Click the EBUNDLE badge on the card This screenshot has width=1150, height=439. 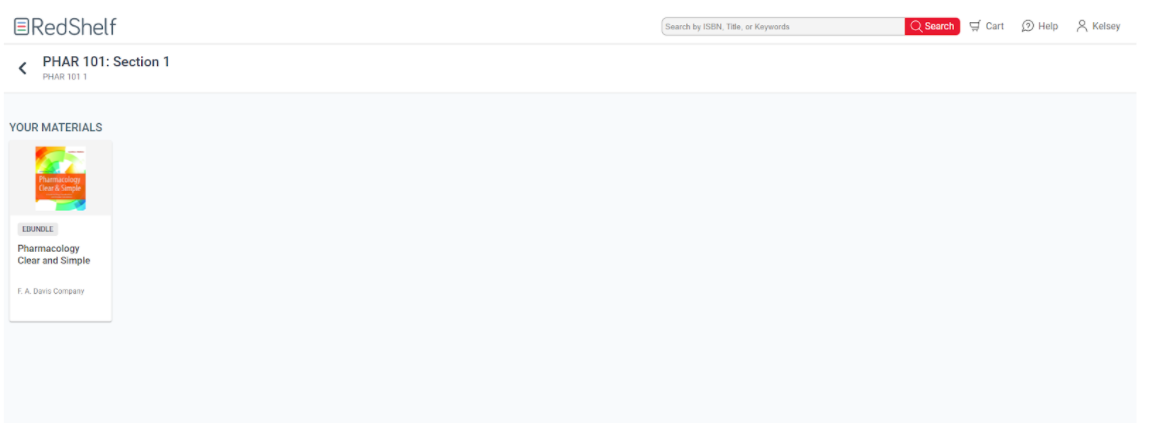(38, 229)
